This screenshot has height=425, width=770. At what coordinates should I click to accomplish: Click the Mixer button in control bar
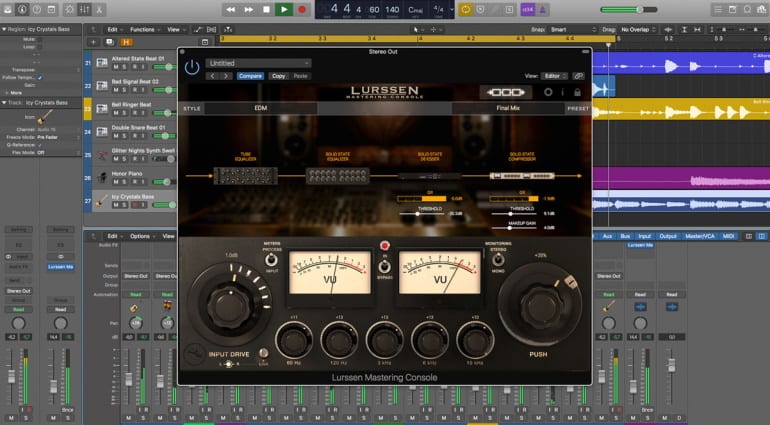84,9
